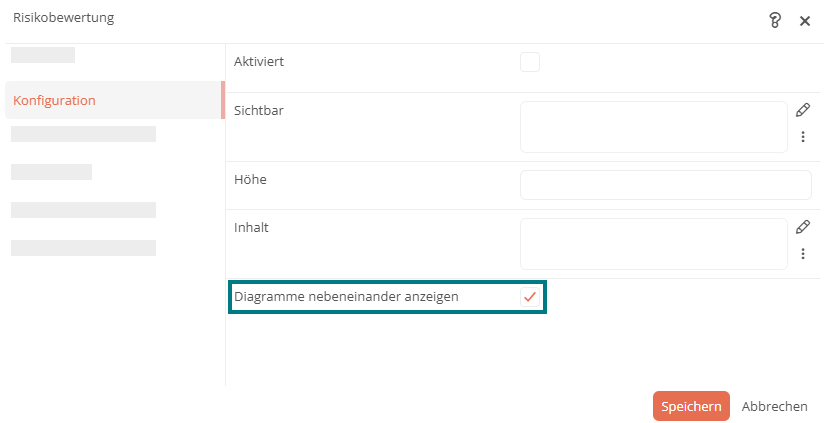Open the pencil editor for Sichtbar
829x423 pixels.
point(803,110)
